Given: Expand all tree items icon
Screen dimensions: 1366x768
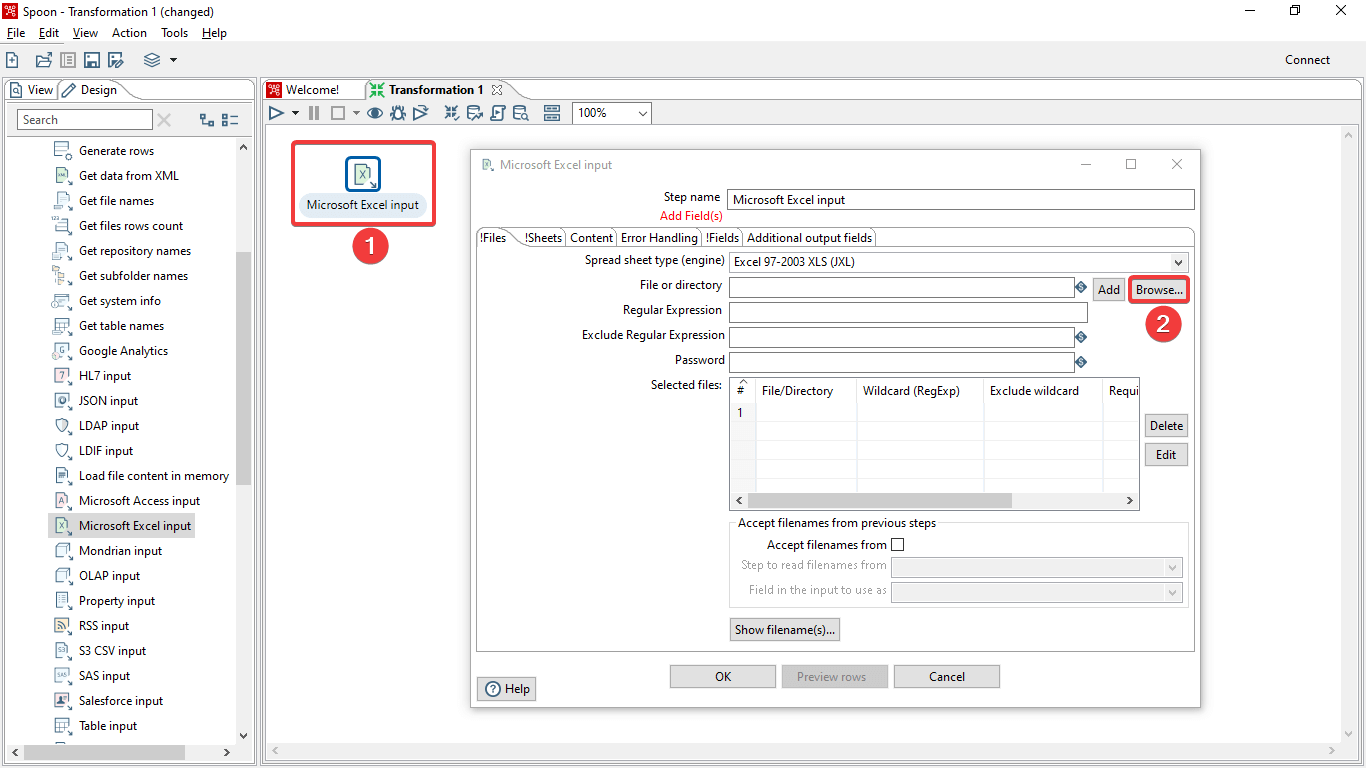Looking at the screenshot, I should click(x=207, y=120).
